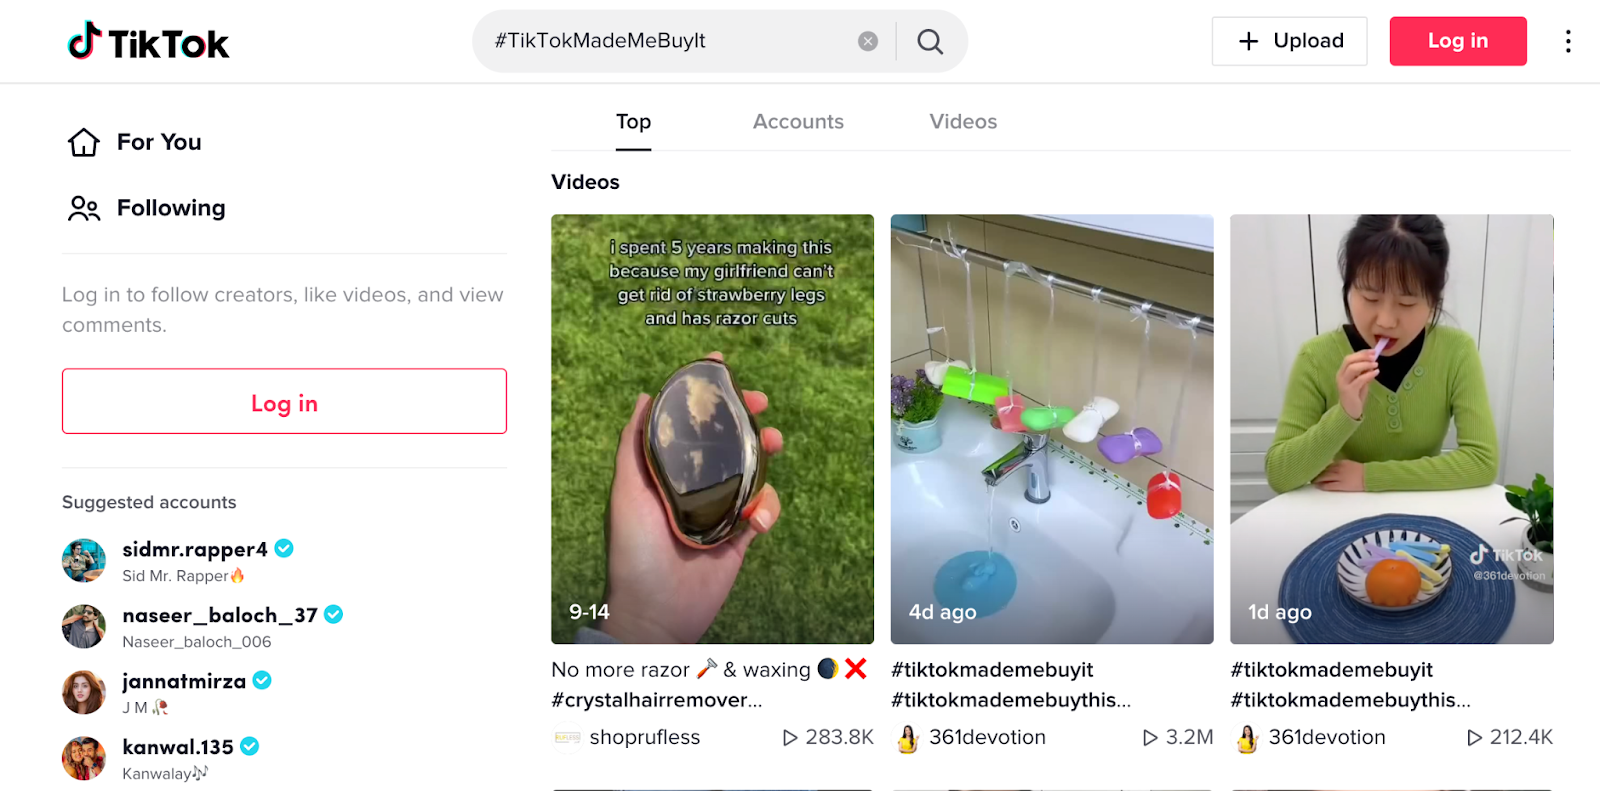Image resolution: width=1600 pixels, height=791 pixels.
Task: Open the sink soap holders video thumbnail
Action: 1052,429
